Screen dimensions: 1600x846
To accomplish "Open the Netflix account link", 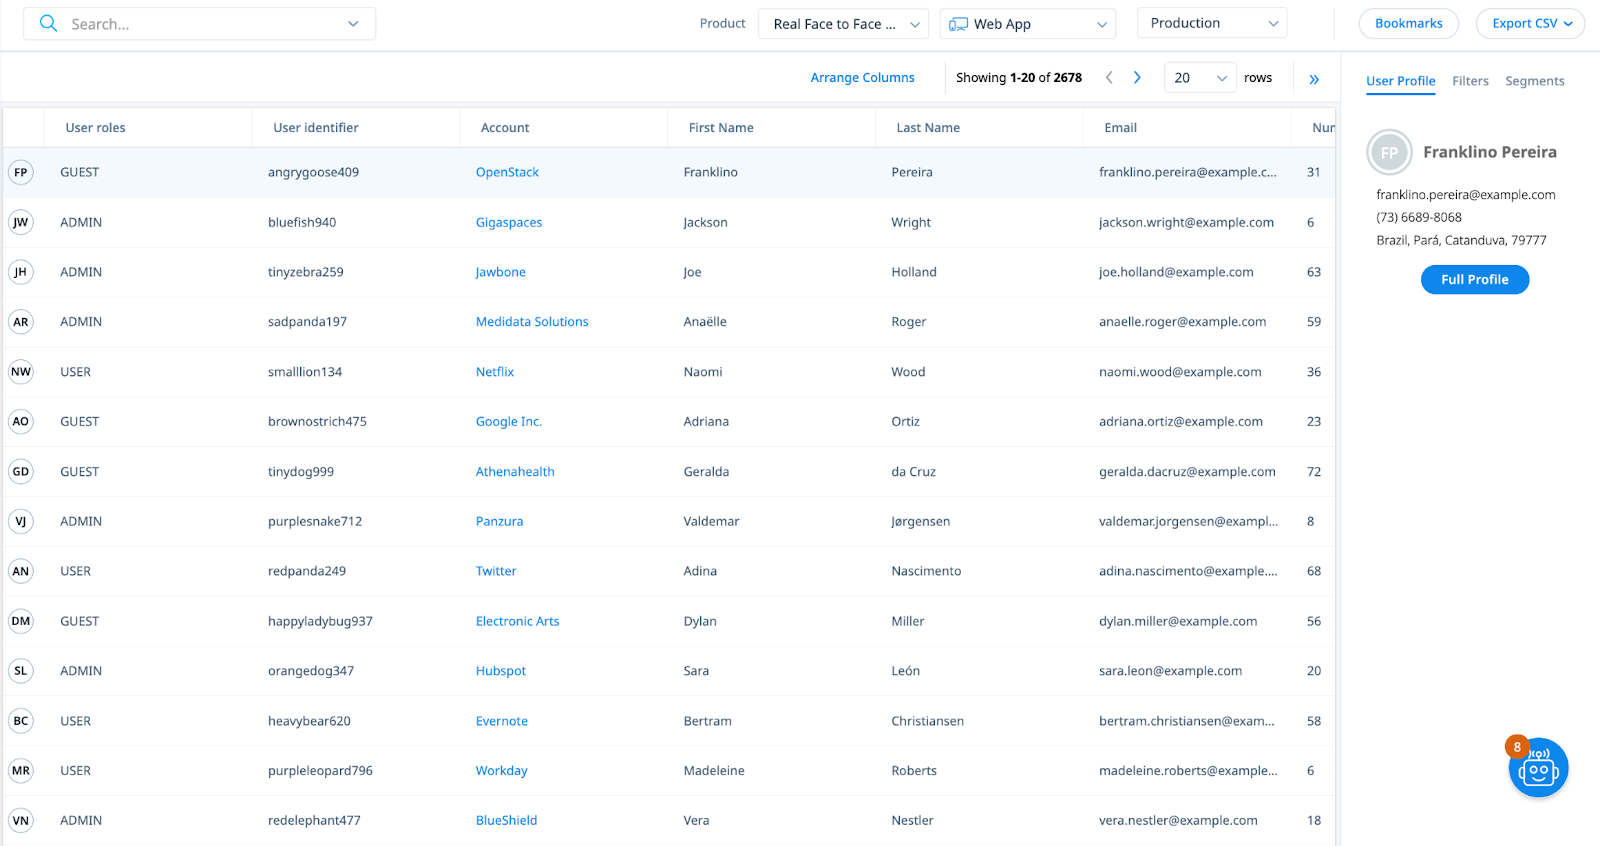I will click(x=495, y=372).
